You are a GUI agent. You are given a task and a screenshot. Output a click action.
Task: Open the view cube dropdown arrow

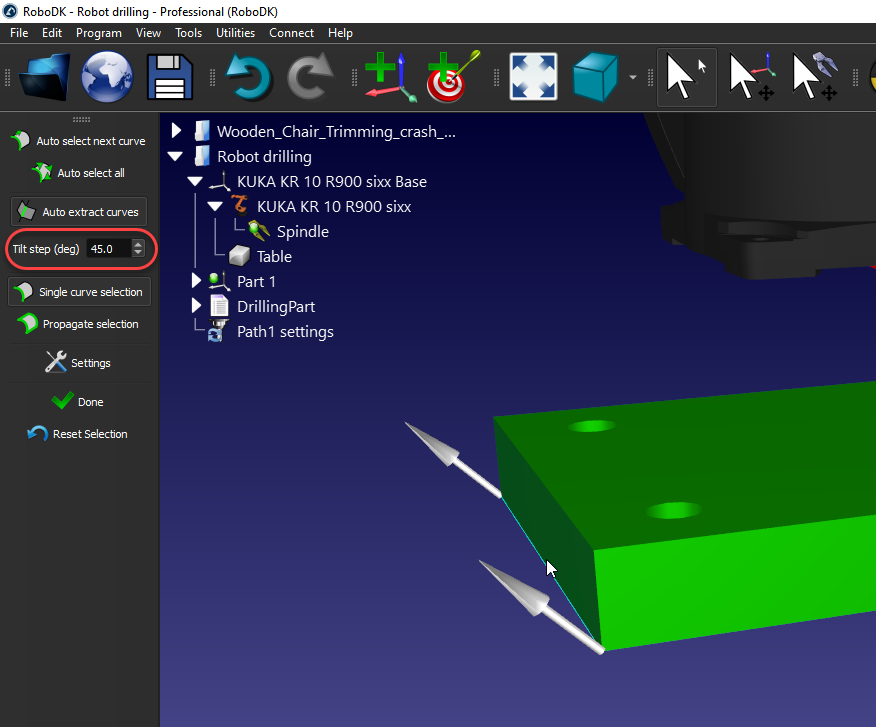[x=633, y=78]
